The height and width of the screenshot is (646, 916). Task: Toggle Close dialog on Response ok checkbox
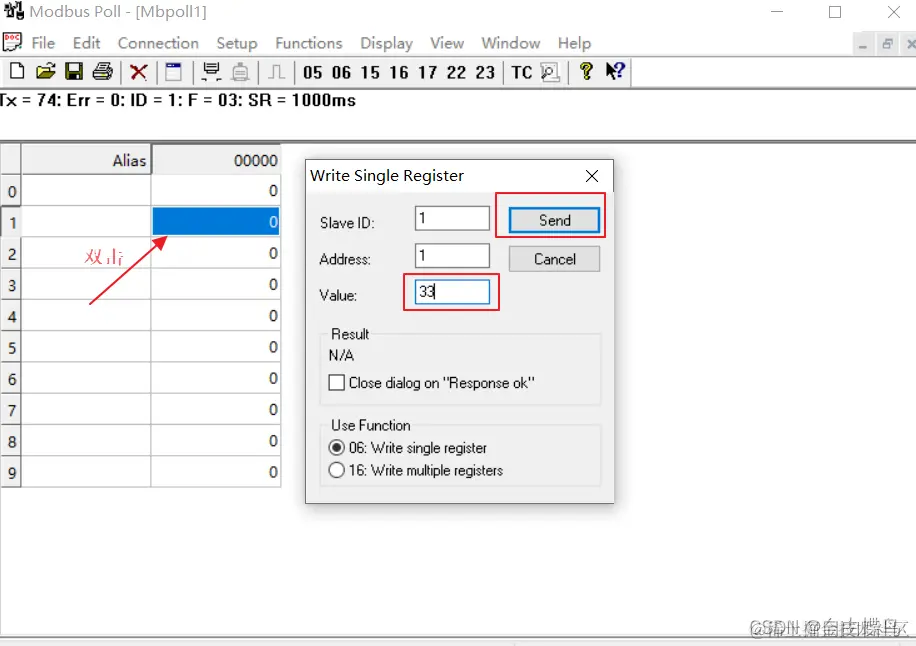pos(336,383)
